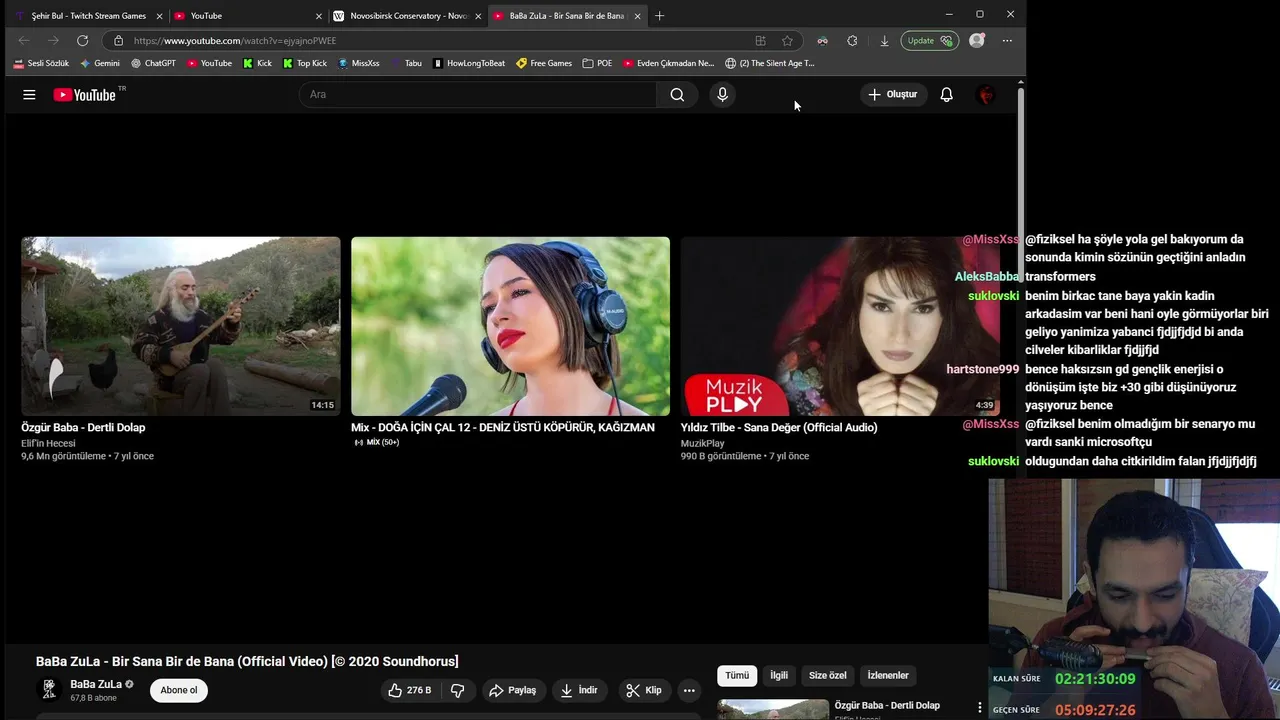The width and height of the screenshot is (1280, 720).
Task: Go to YouTube home via the logo
Action: point(85,95)
